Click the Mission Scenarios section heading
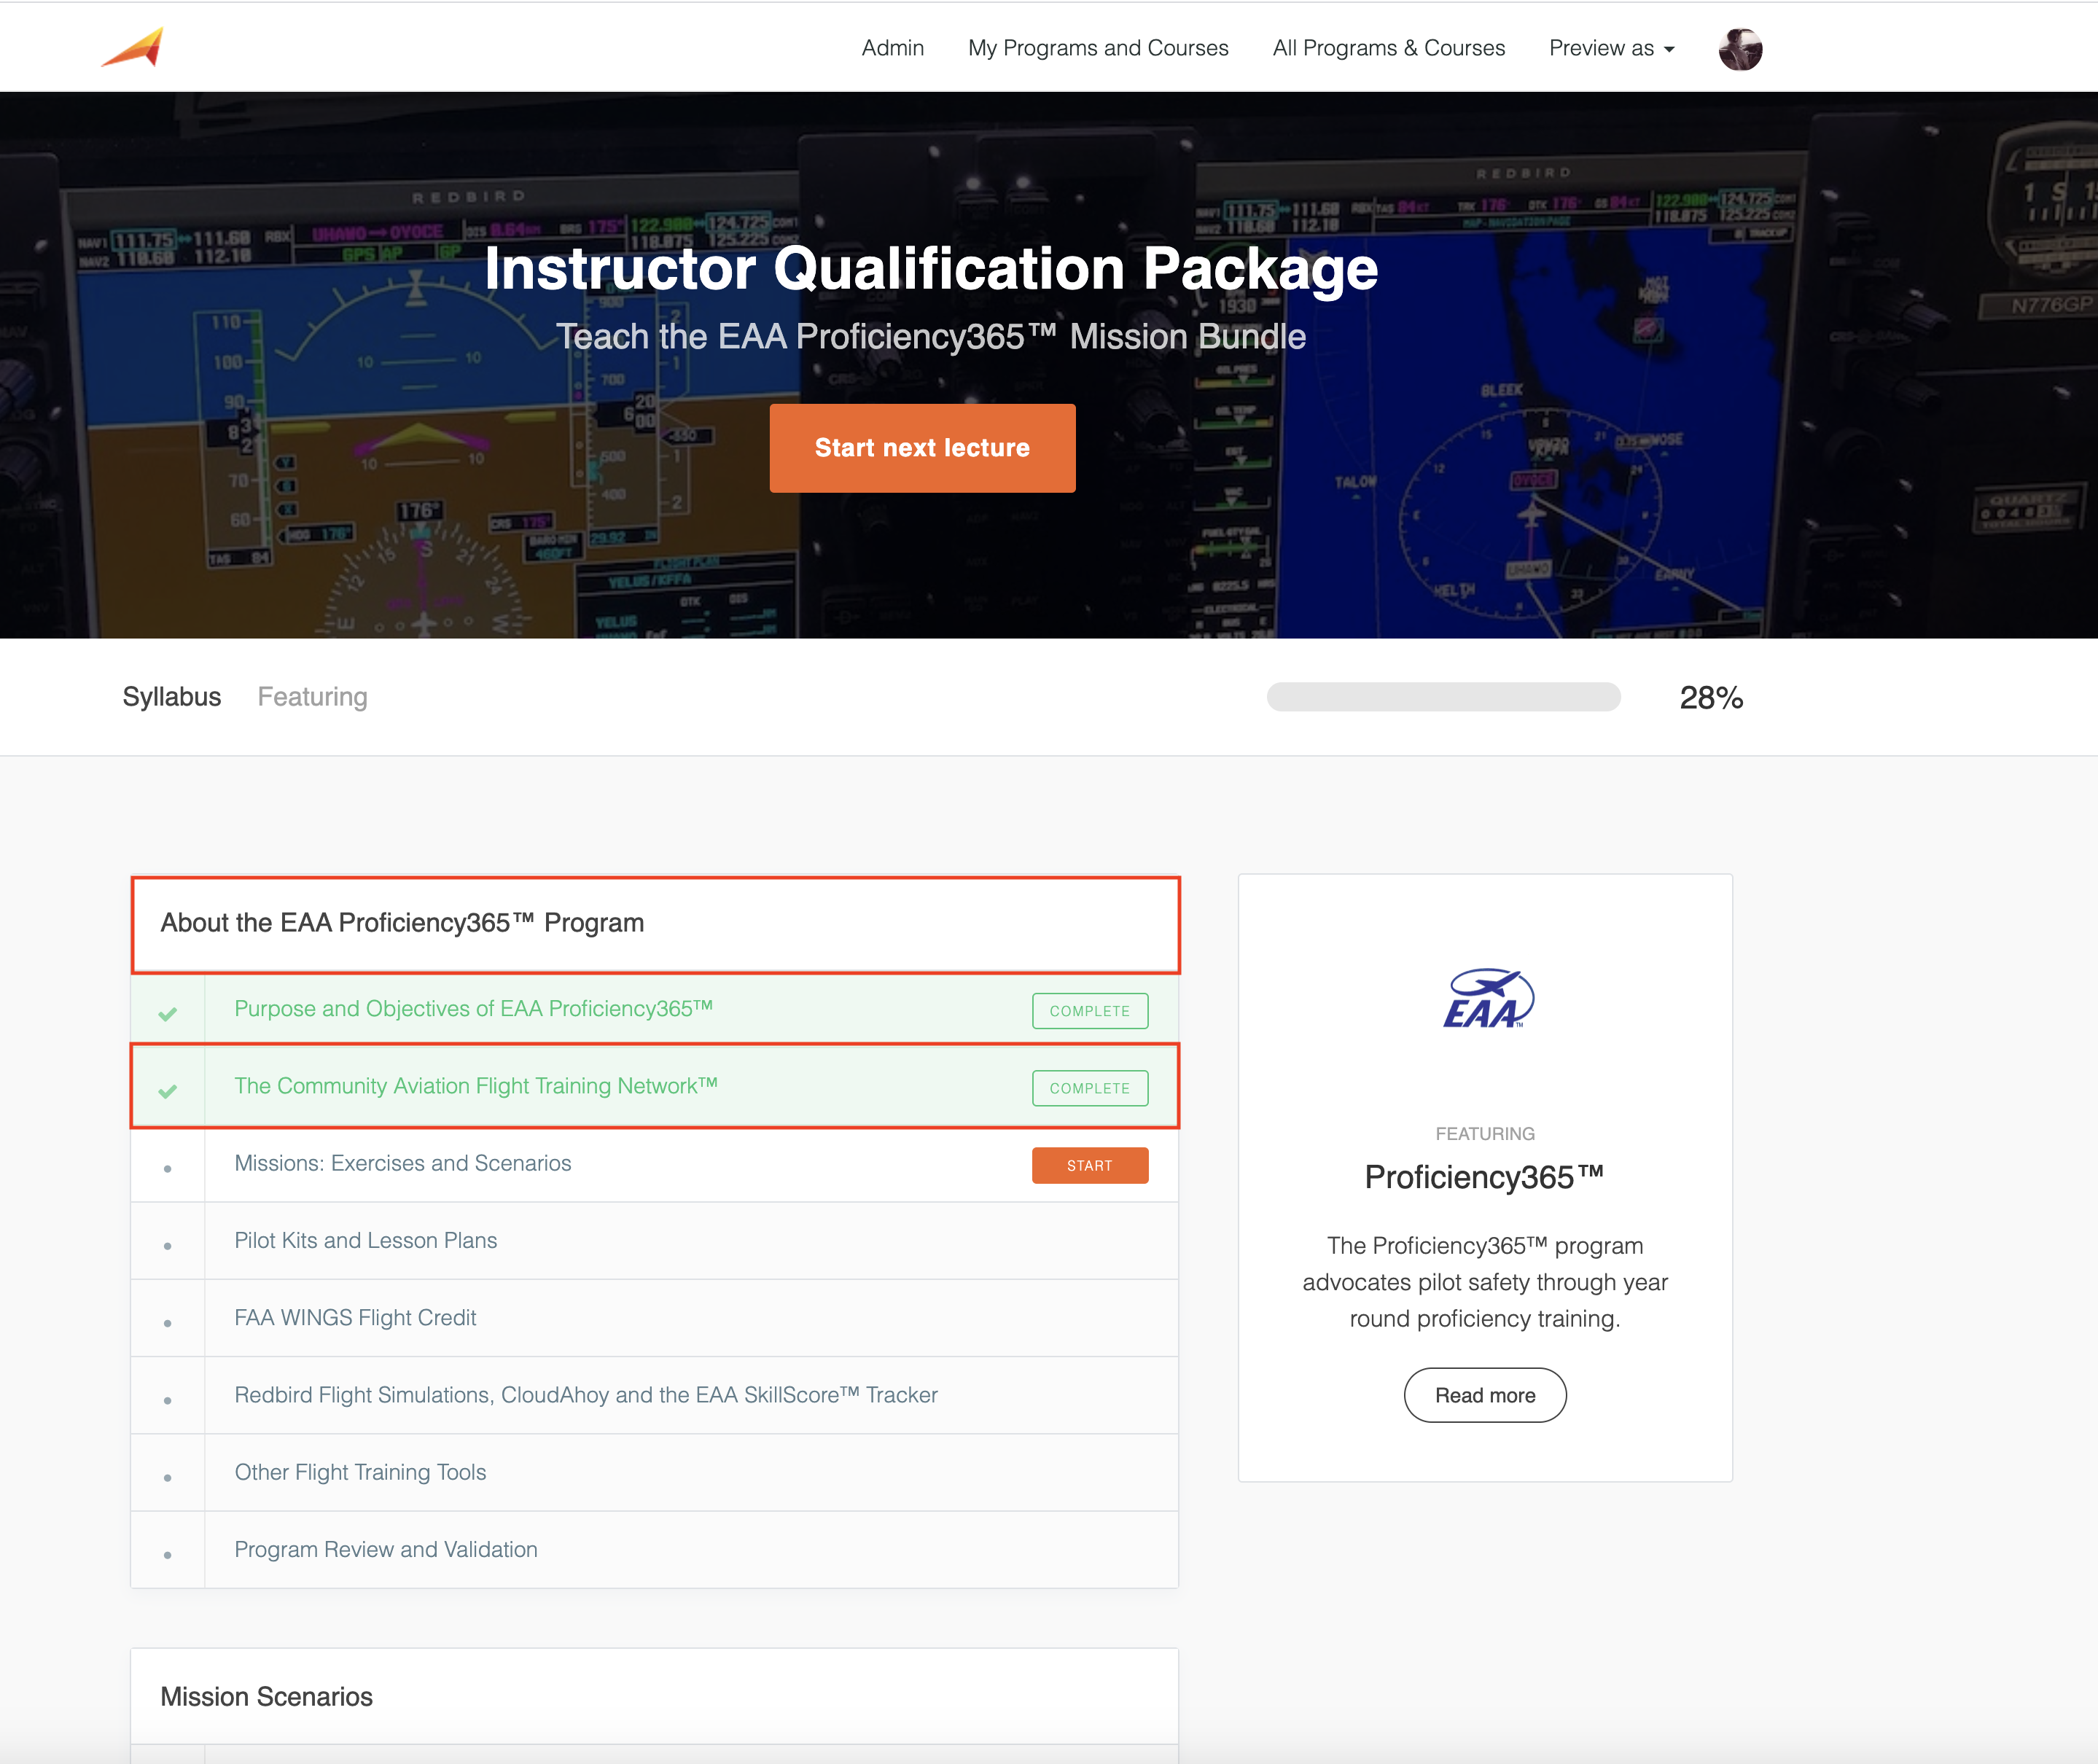Viewport: 2098px width, 1764px height. 266,1696
